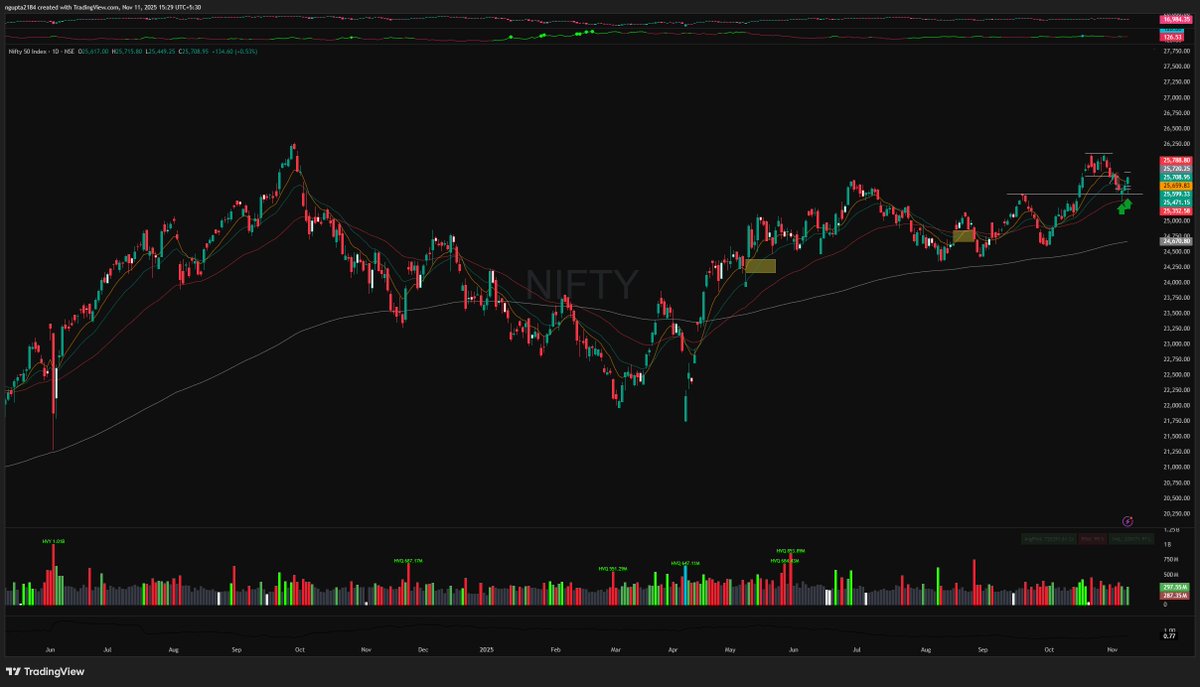This screenshot has height=687, width=1200.
Task: Click the NSE exchange label in the legend
Action: 69,50
